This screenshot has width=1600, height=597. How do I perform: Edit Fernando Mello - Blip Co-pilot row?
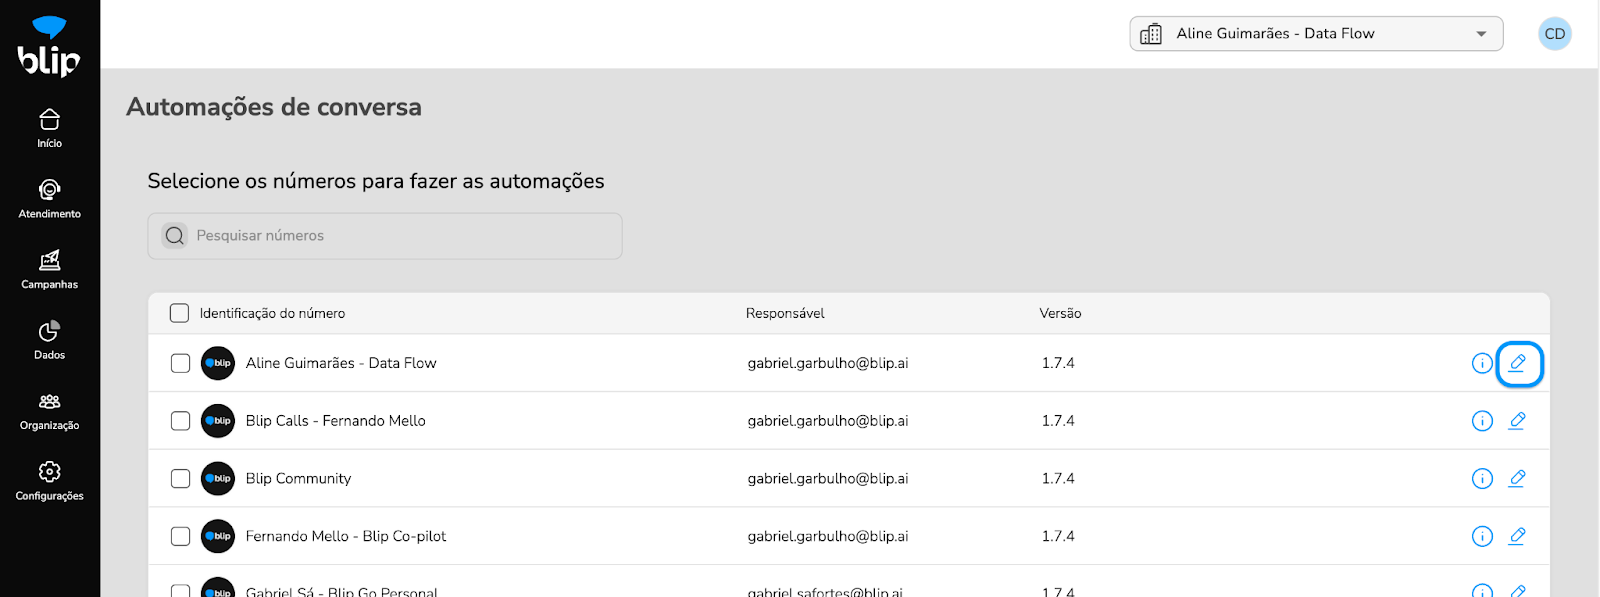[1517, 537]
